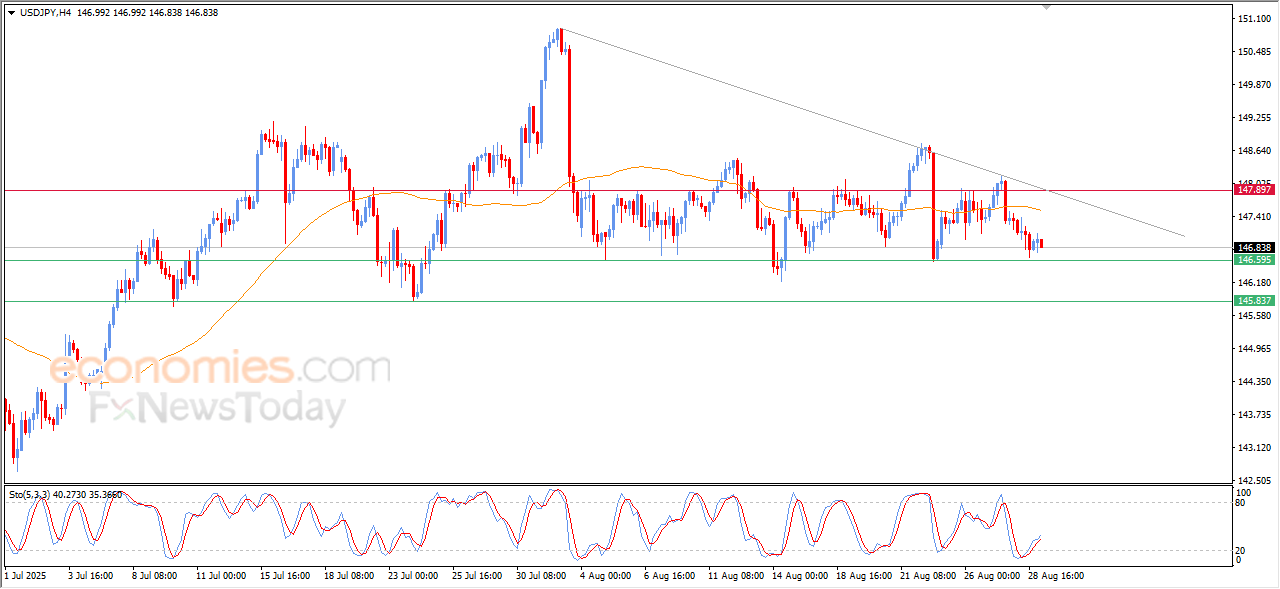The height and width of the screenshot is (589, 1280).
Task: Click the 4 Aug 00:00 date label
Action: [x=606, y=576]
